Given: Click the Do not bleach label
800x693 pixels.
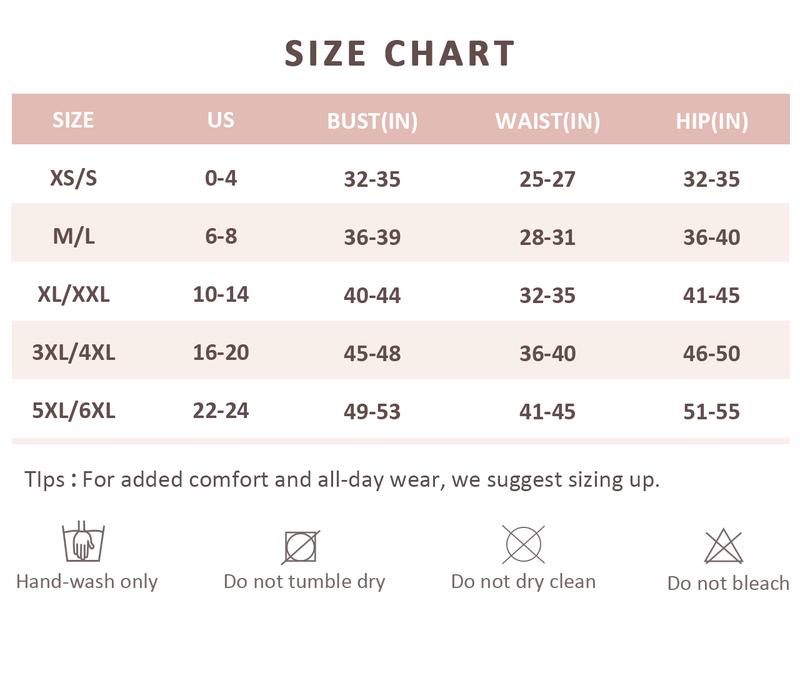Looking at the screenshot, I should tap(728, 583).
